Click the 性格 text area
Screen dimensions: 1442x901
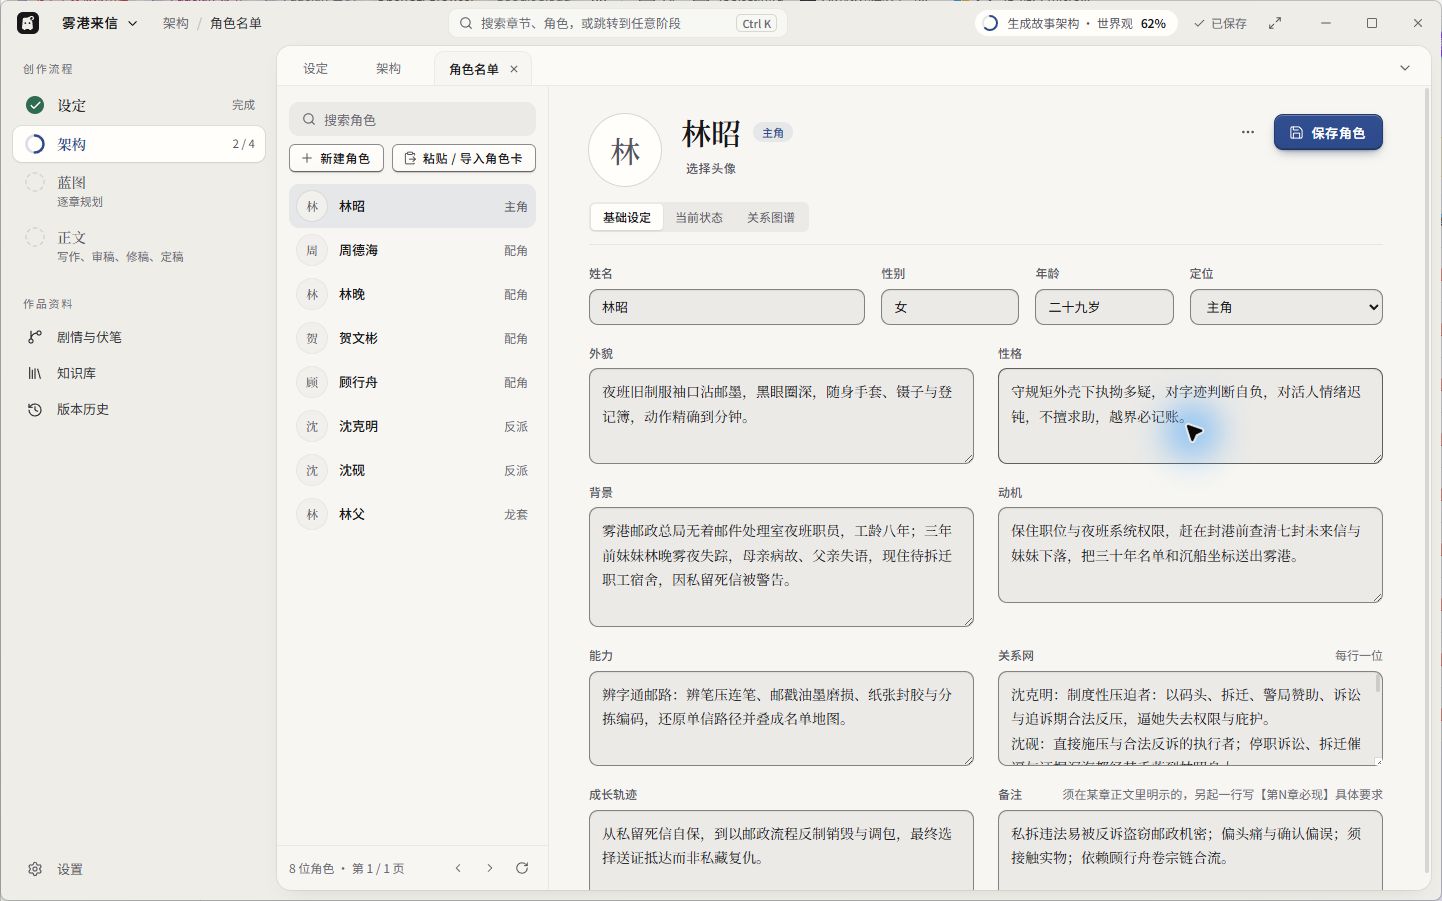click(x=1190, y=416)
